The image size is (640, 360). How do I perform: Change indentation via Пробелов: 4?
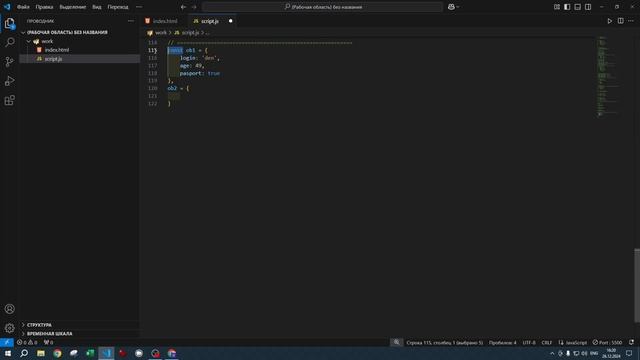(502, 342)
